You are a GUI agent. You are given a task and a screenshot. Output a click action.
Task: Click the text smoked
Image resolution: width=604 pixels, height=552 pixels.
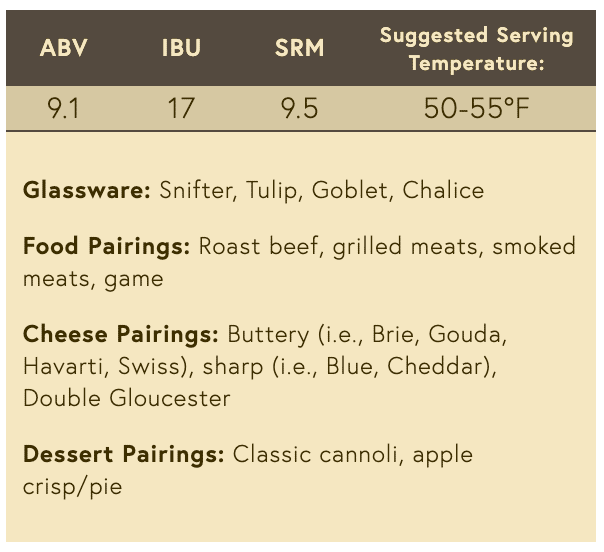pyautogui.click(x=534, y=246)
